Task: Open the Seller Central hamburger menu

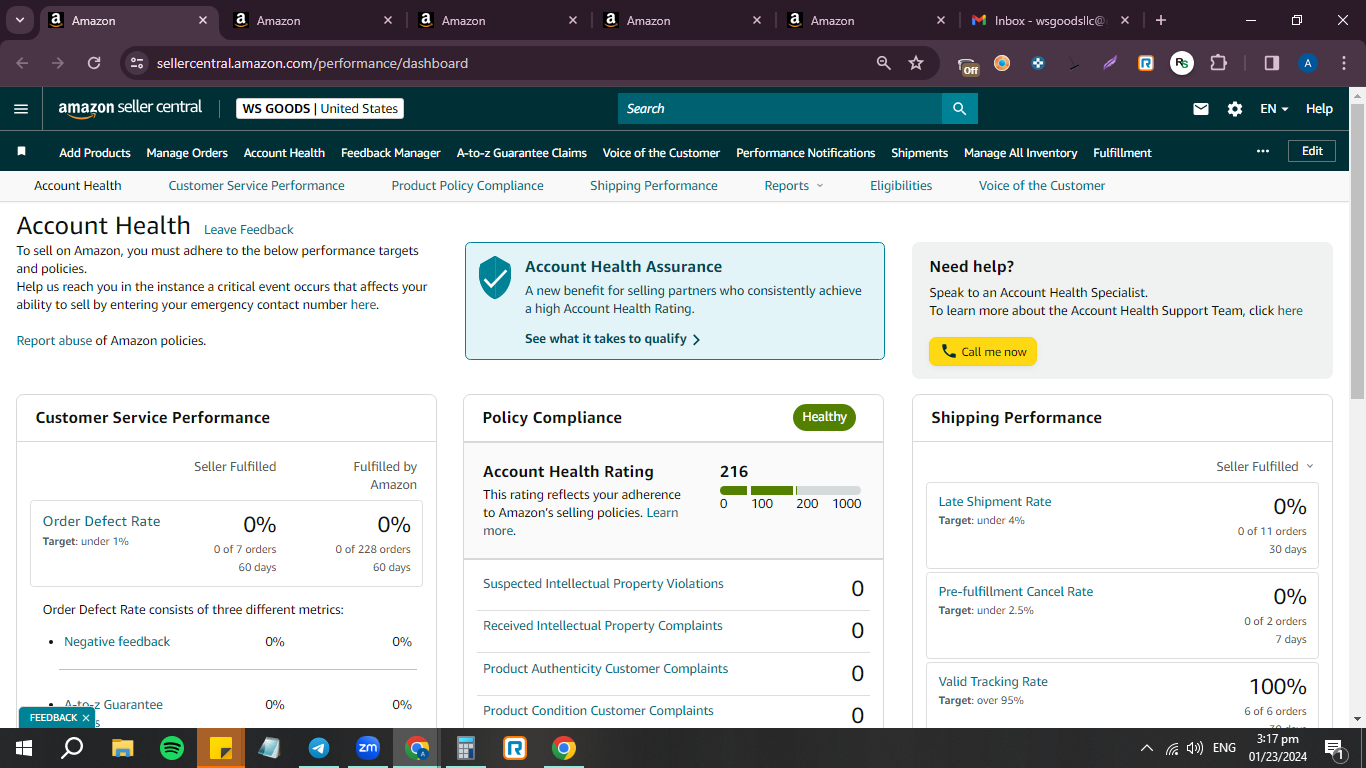Action: click(x=21, y=109)
